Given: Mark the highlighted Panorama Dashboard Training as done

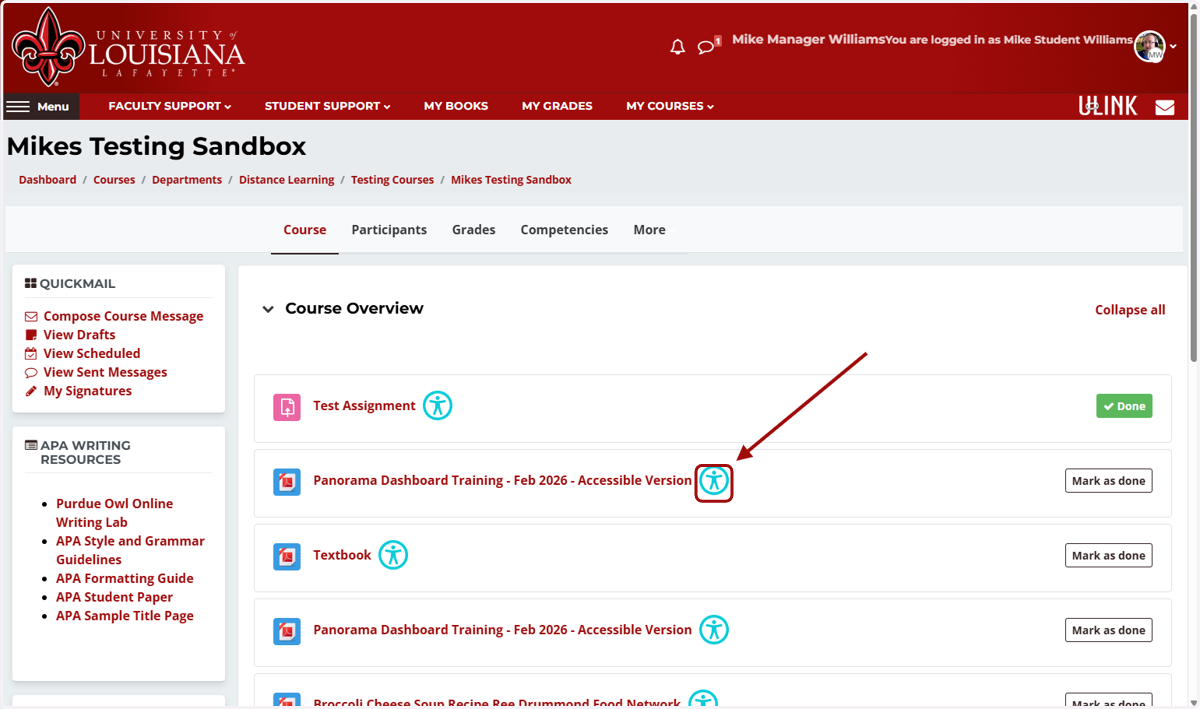Looking at the screenshot, I should coord(1108,481).
